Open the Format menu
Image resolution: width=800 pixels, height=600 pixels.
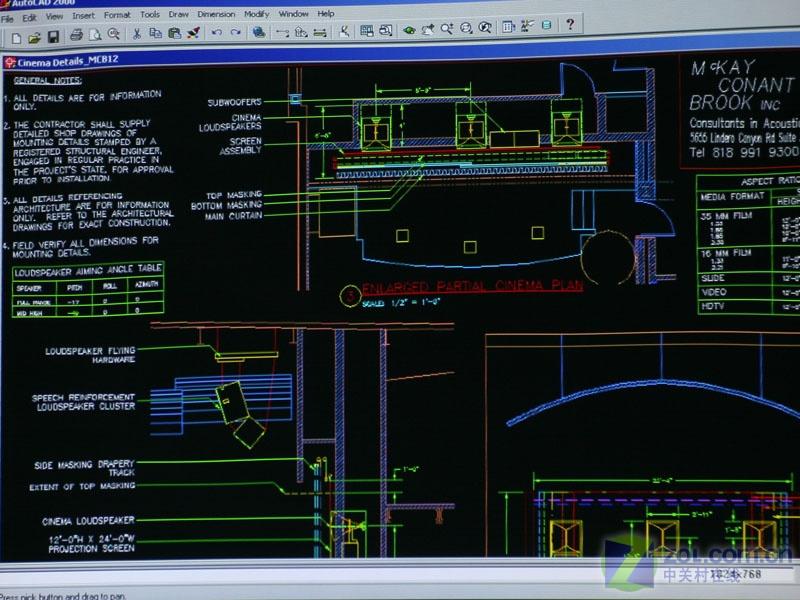[x=117, y=15]
